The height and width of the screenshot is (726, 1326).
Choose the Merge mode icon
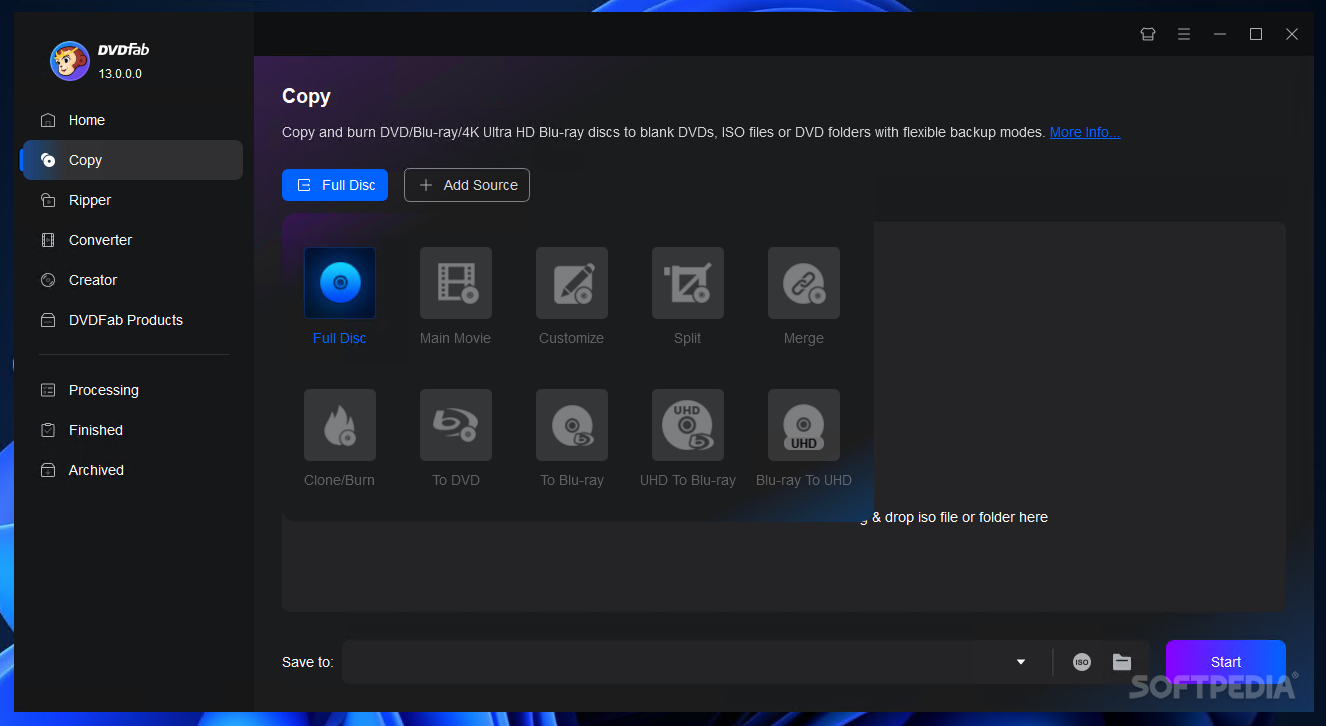point(804,283)
